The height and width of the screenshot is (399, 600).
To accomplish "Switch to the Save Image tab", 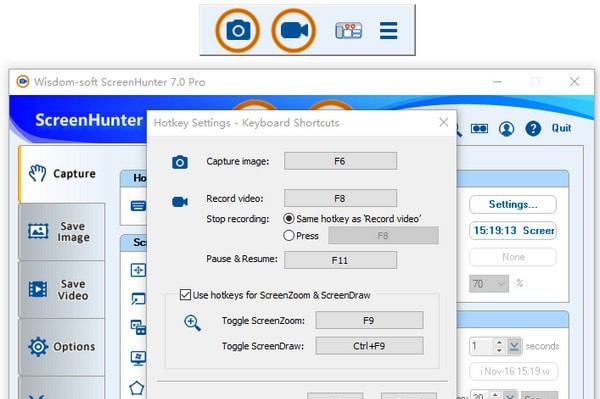I will 62,232.
